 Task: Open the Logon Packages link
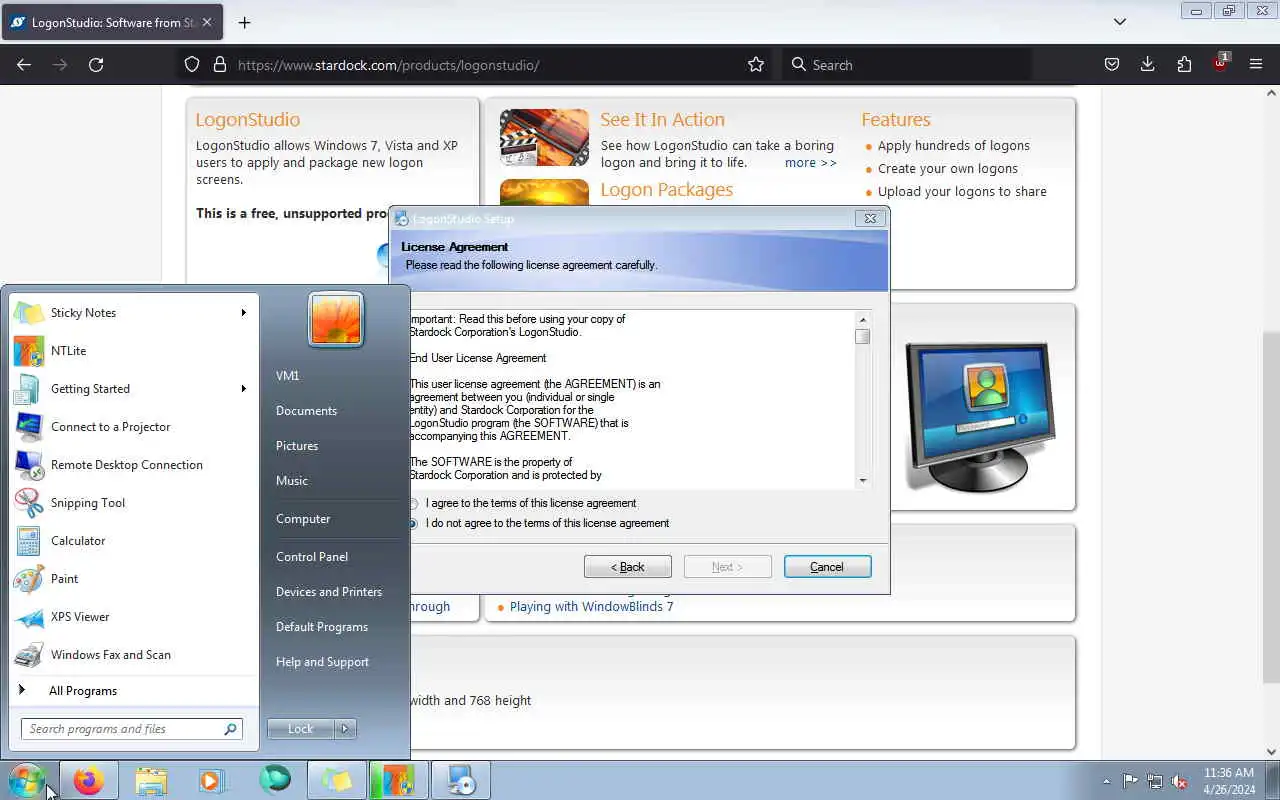[x=667, y=190]
